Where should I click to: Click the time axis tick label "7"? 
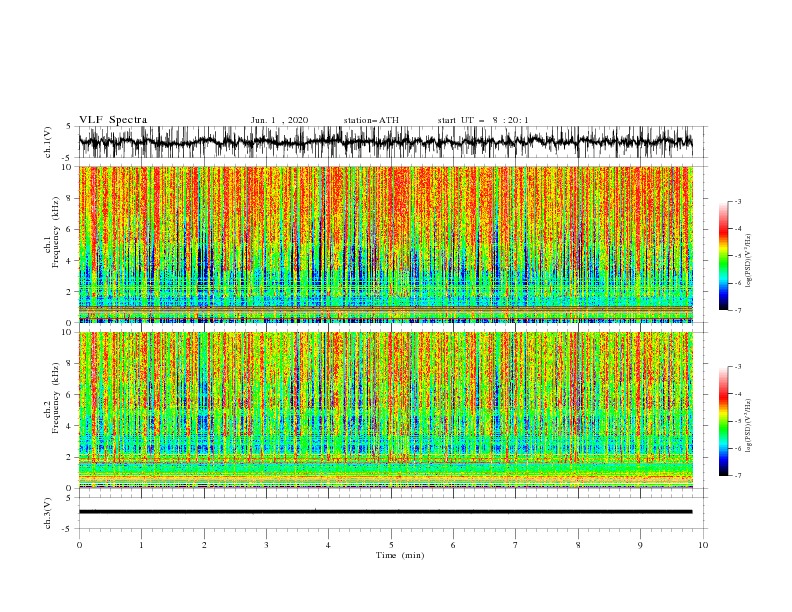(x=516, y=545)
